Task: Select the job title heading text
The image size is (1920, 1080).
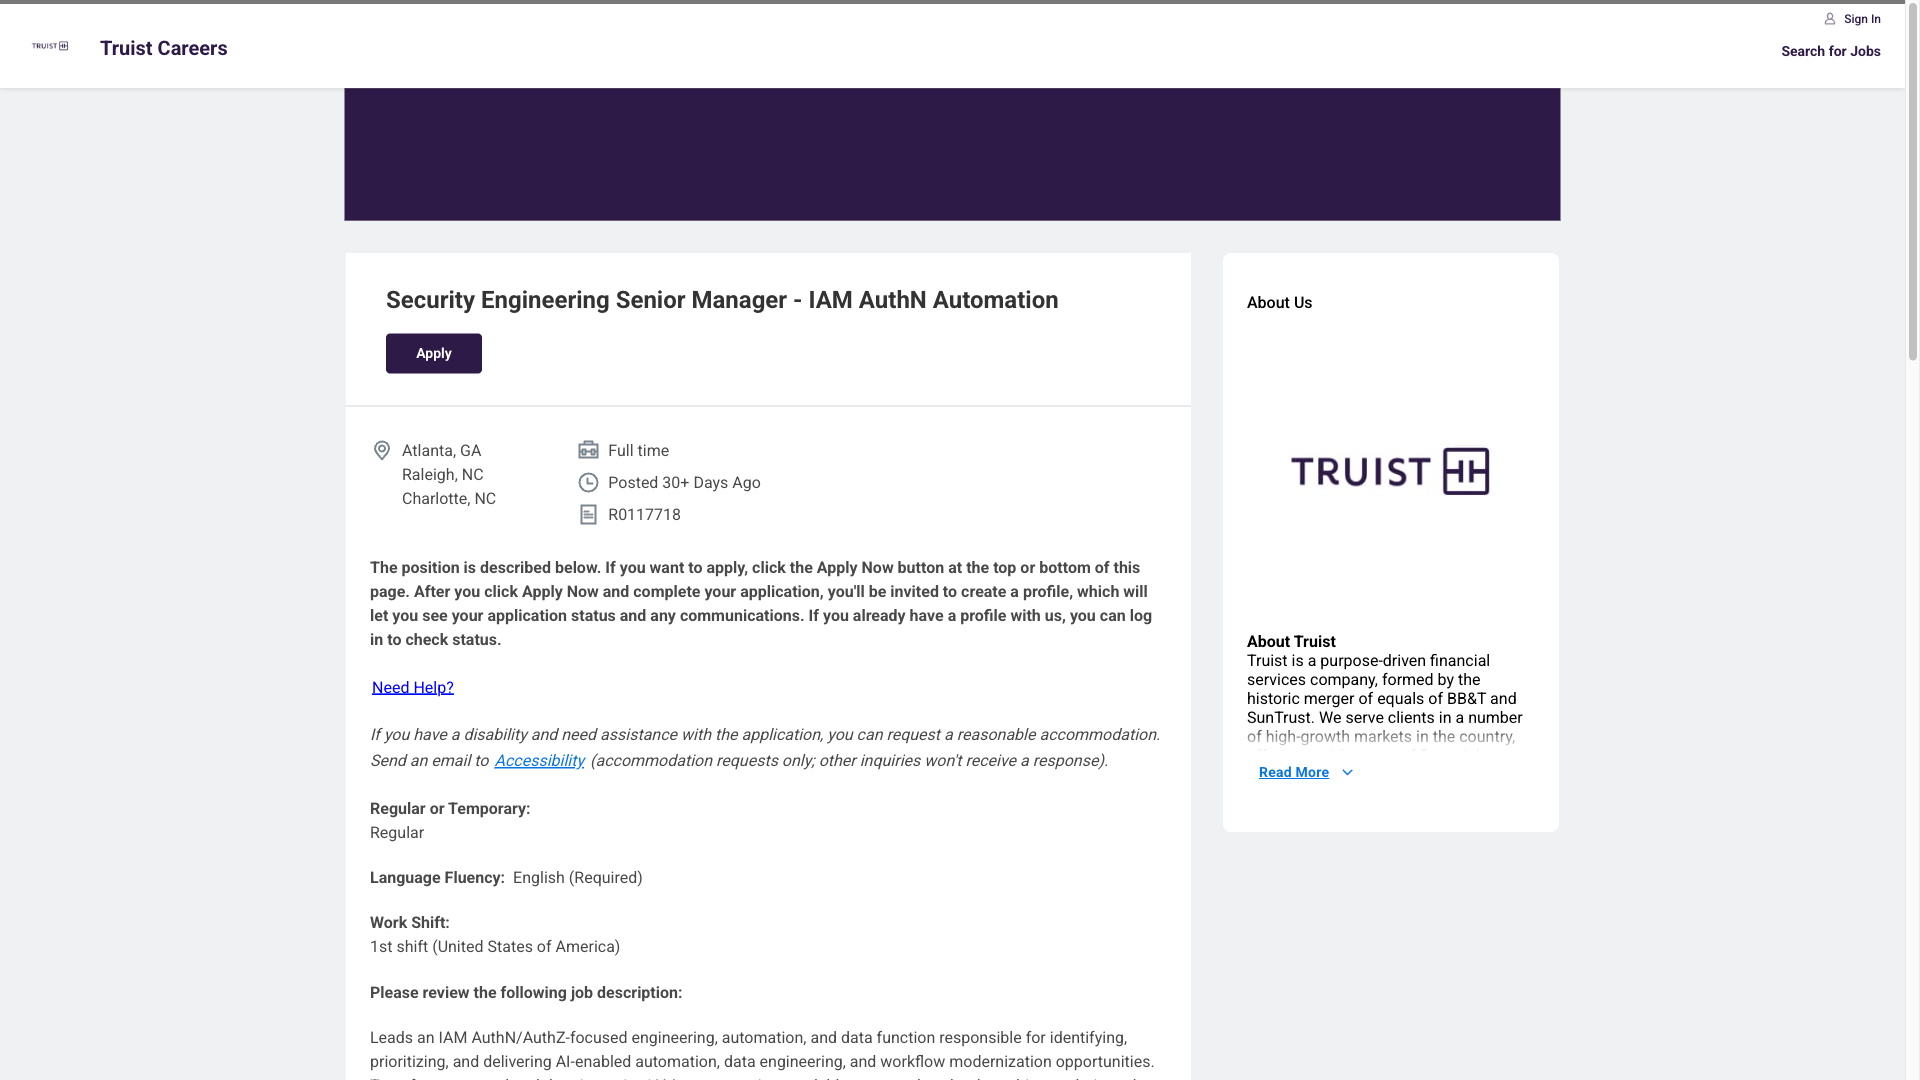Action: [x=722, y=300]
